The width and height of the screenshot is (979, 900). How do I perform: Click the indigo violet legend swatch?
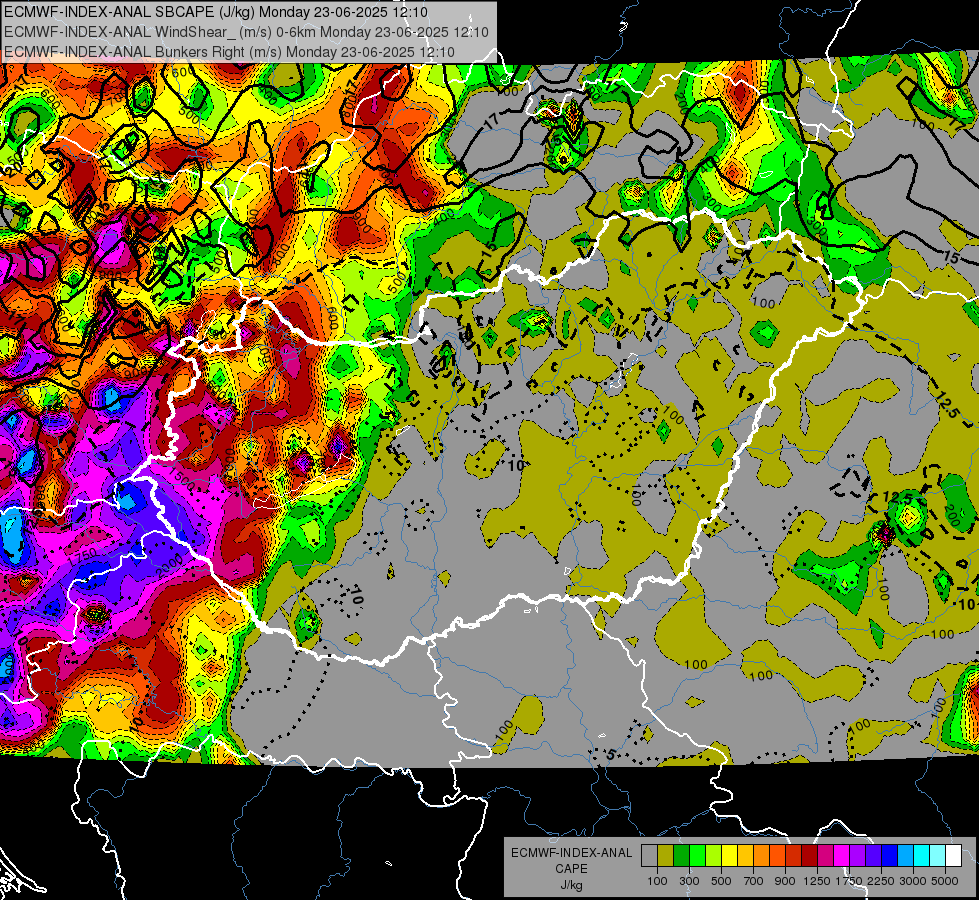click(873, 856)
